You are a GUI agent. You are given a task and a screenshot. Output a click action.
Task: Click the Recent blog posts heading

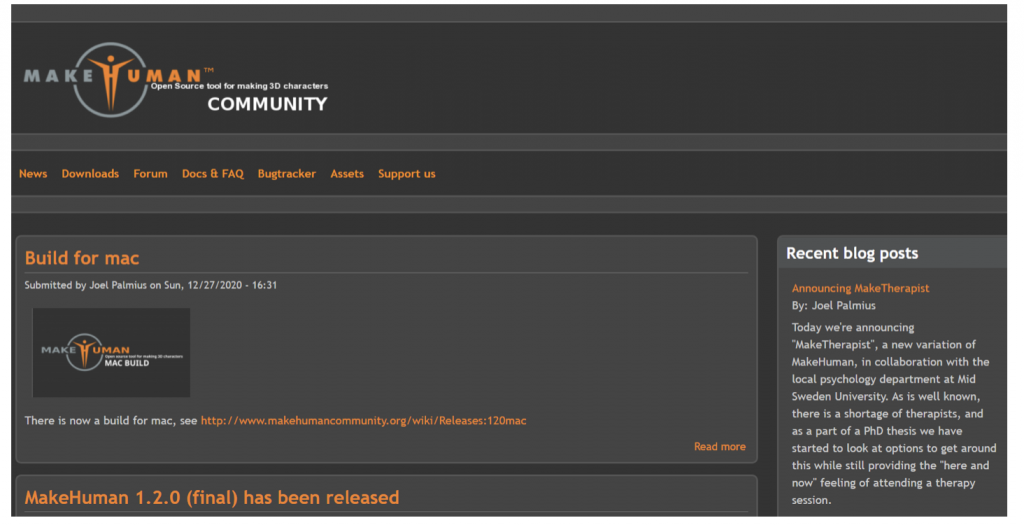click(851, 254)
